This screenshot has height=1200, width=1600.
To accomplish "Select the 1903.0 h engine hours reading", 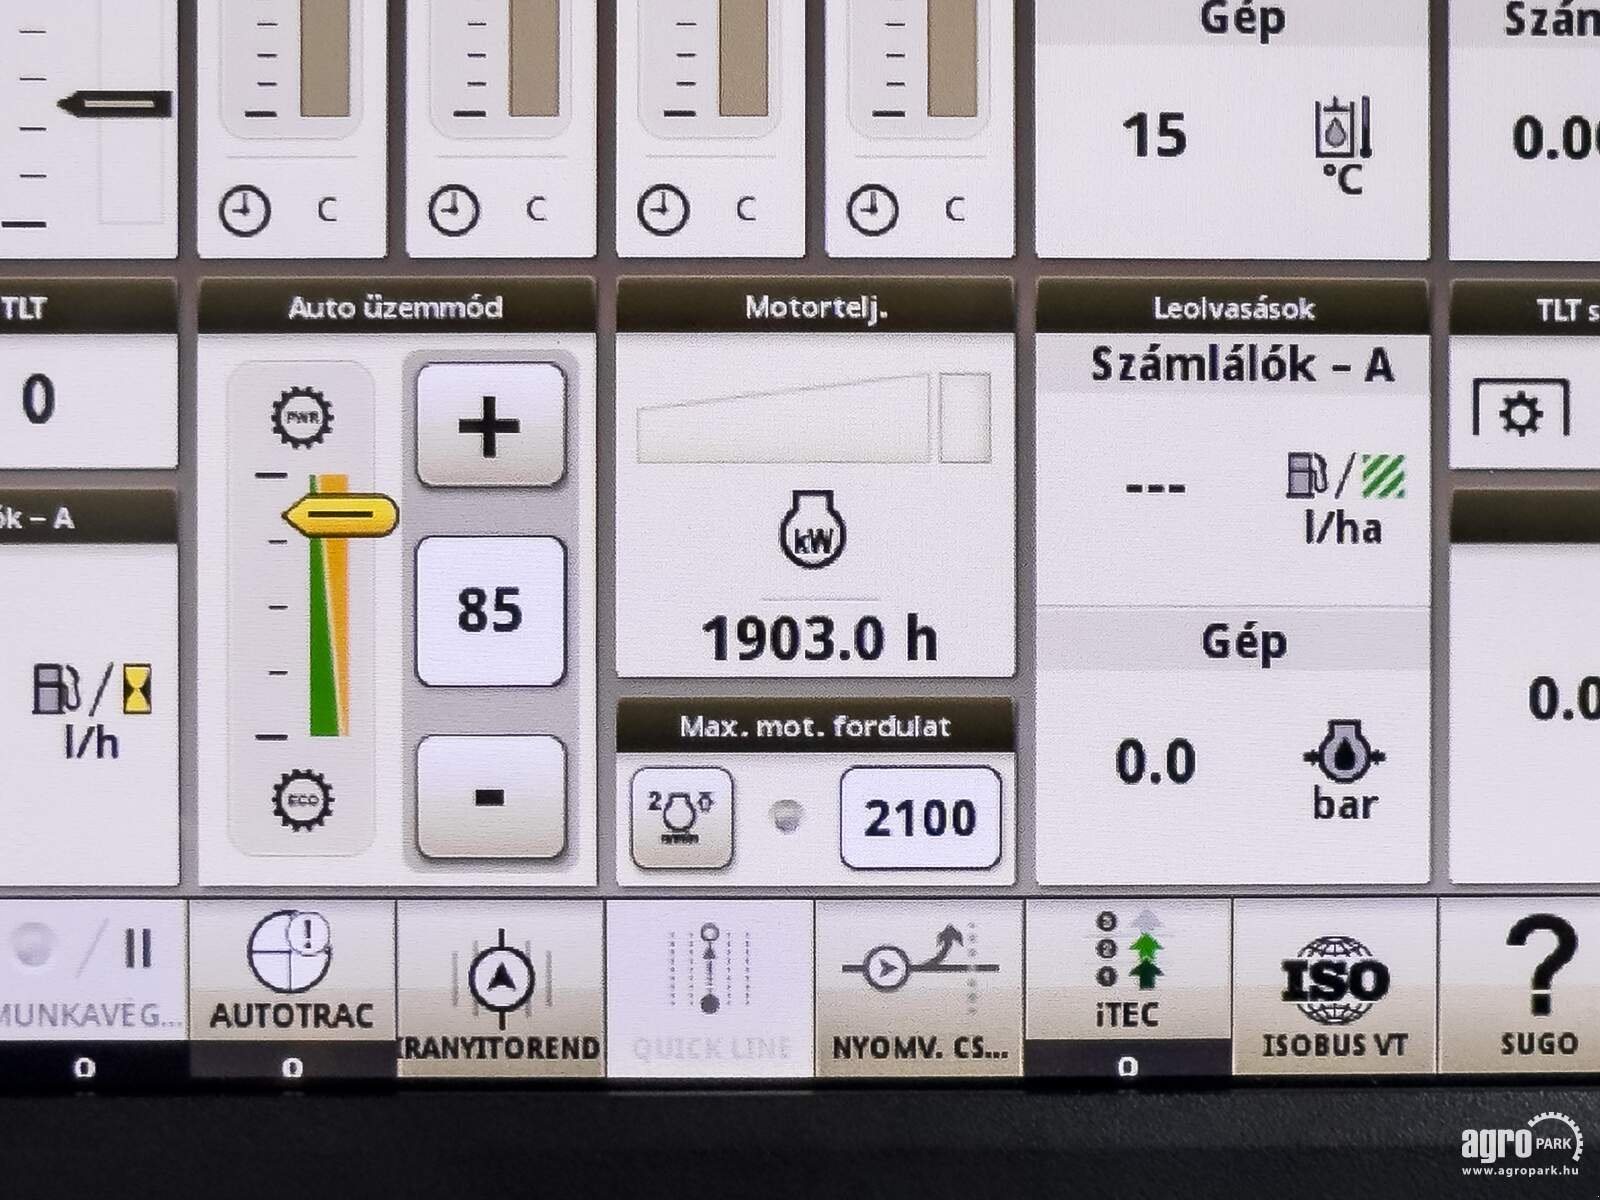I will point(819,639).
